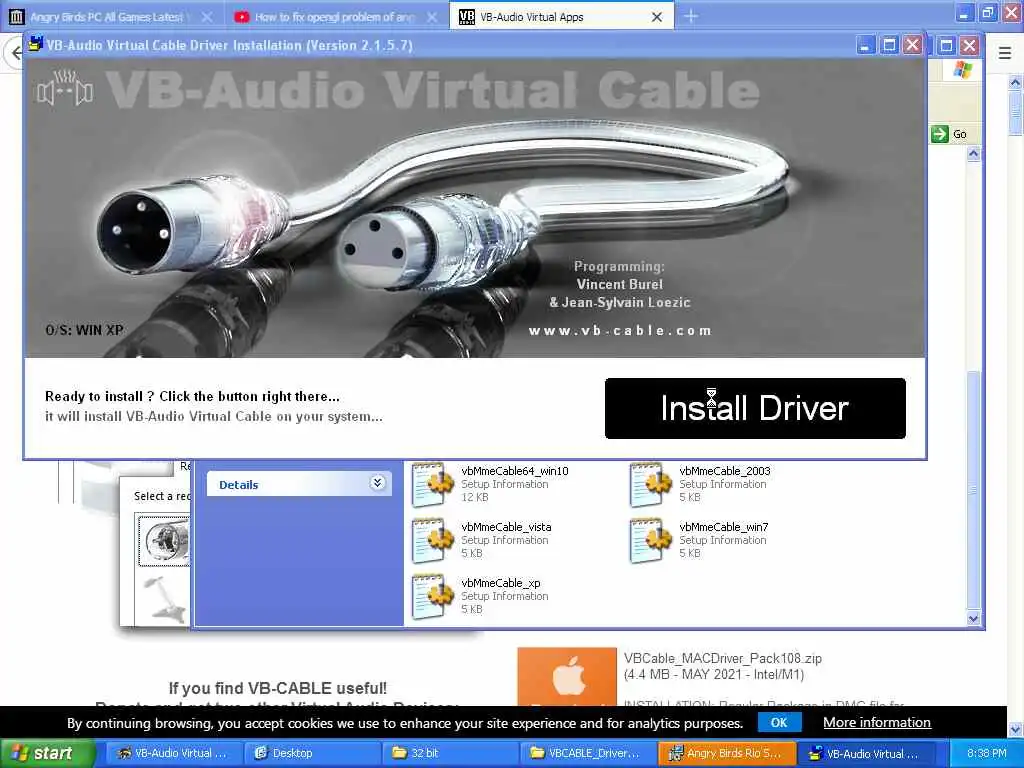Select the VB-Audio Virtual Apps browser tab
This screenshot has width=1024, height=768.
pyautogui.click(x=532, y=17)
